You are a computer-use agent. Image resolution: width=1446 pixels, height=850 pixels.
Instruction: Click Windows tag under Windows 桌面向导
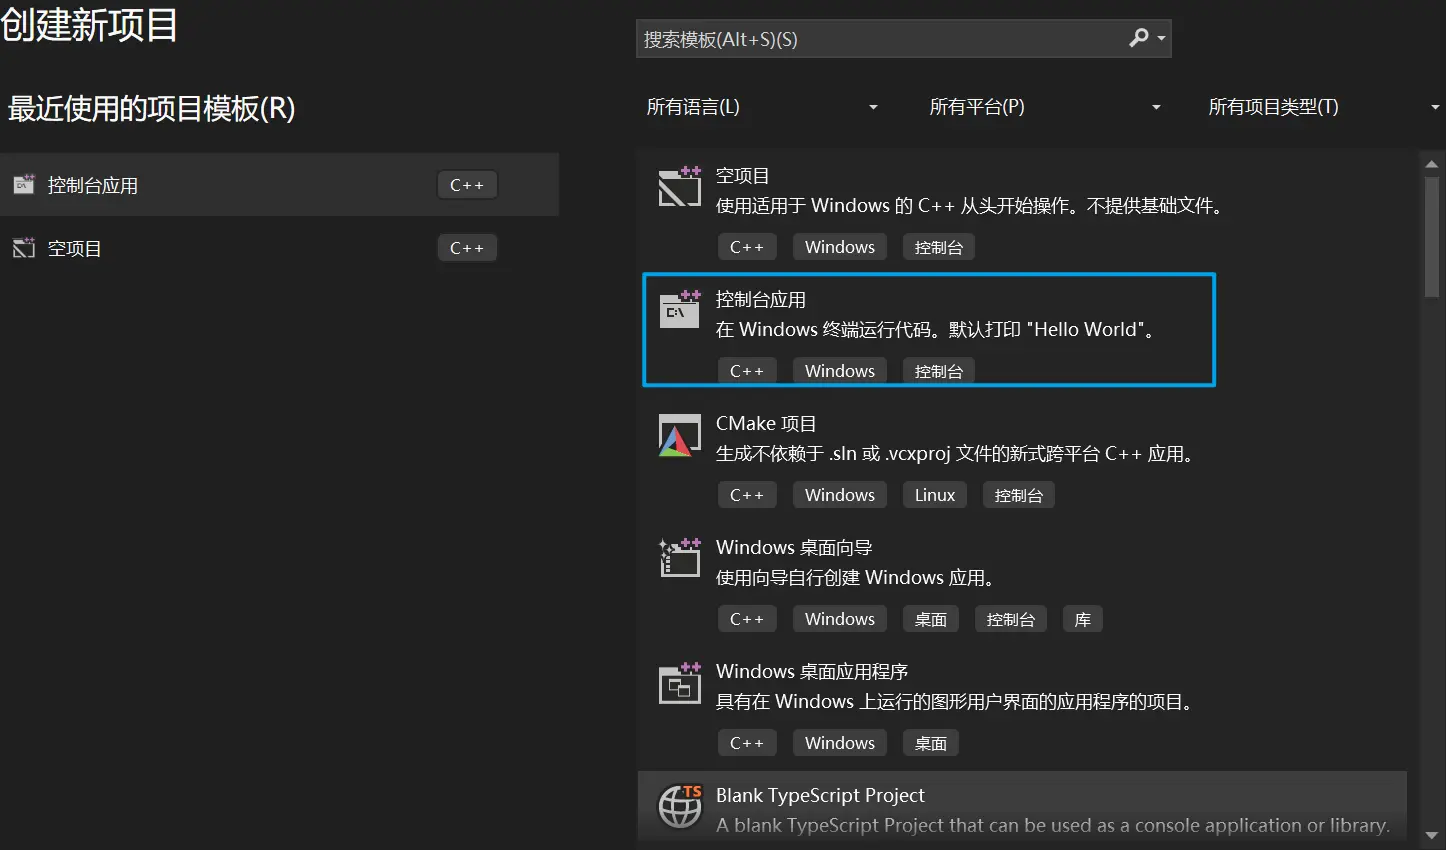(x=840, y=619)
